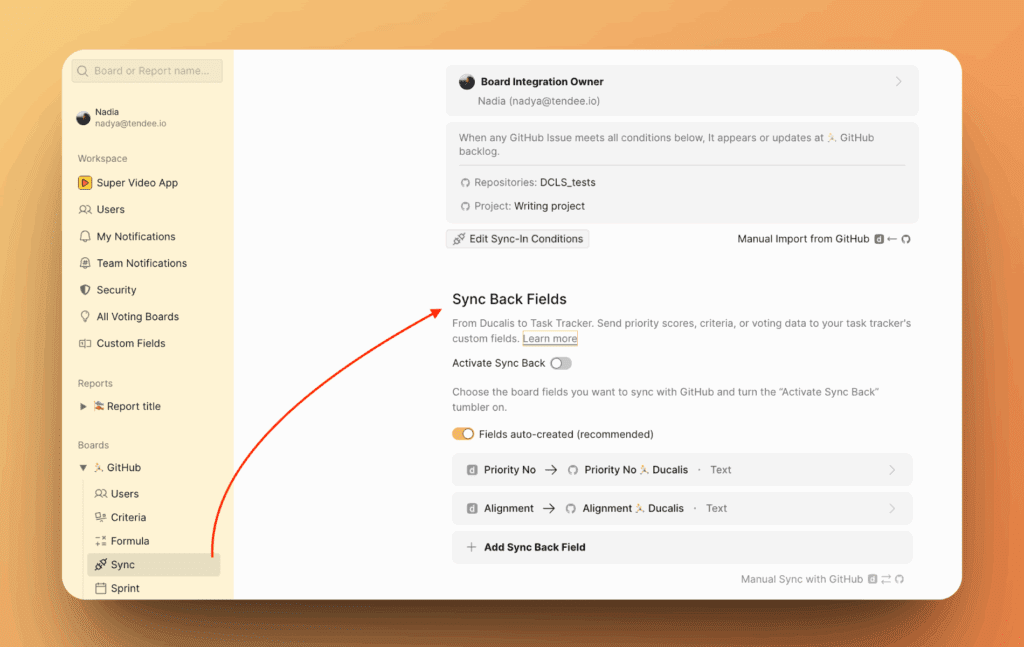Click the Formula icon under GitHub board
Viewport: 1024px width, 647px height.
coord(100,541)
